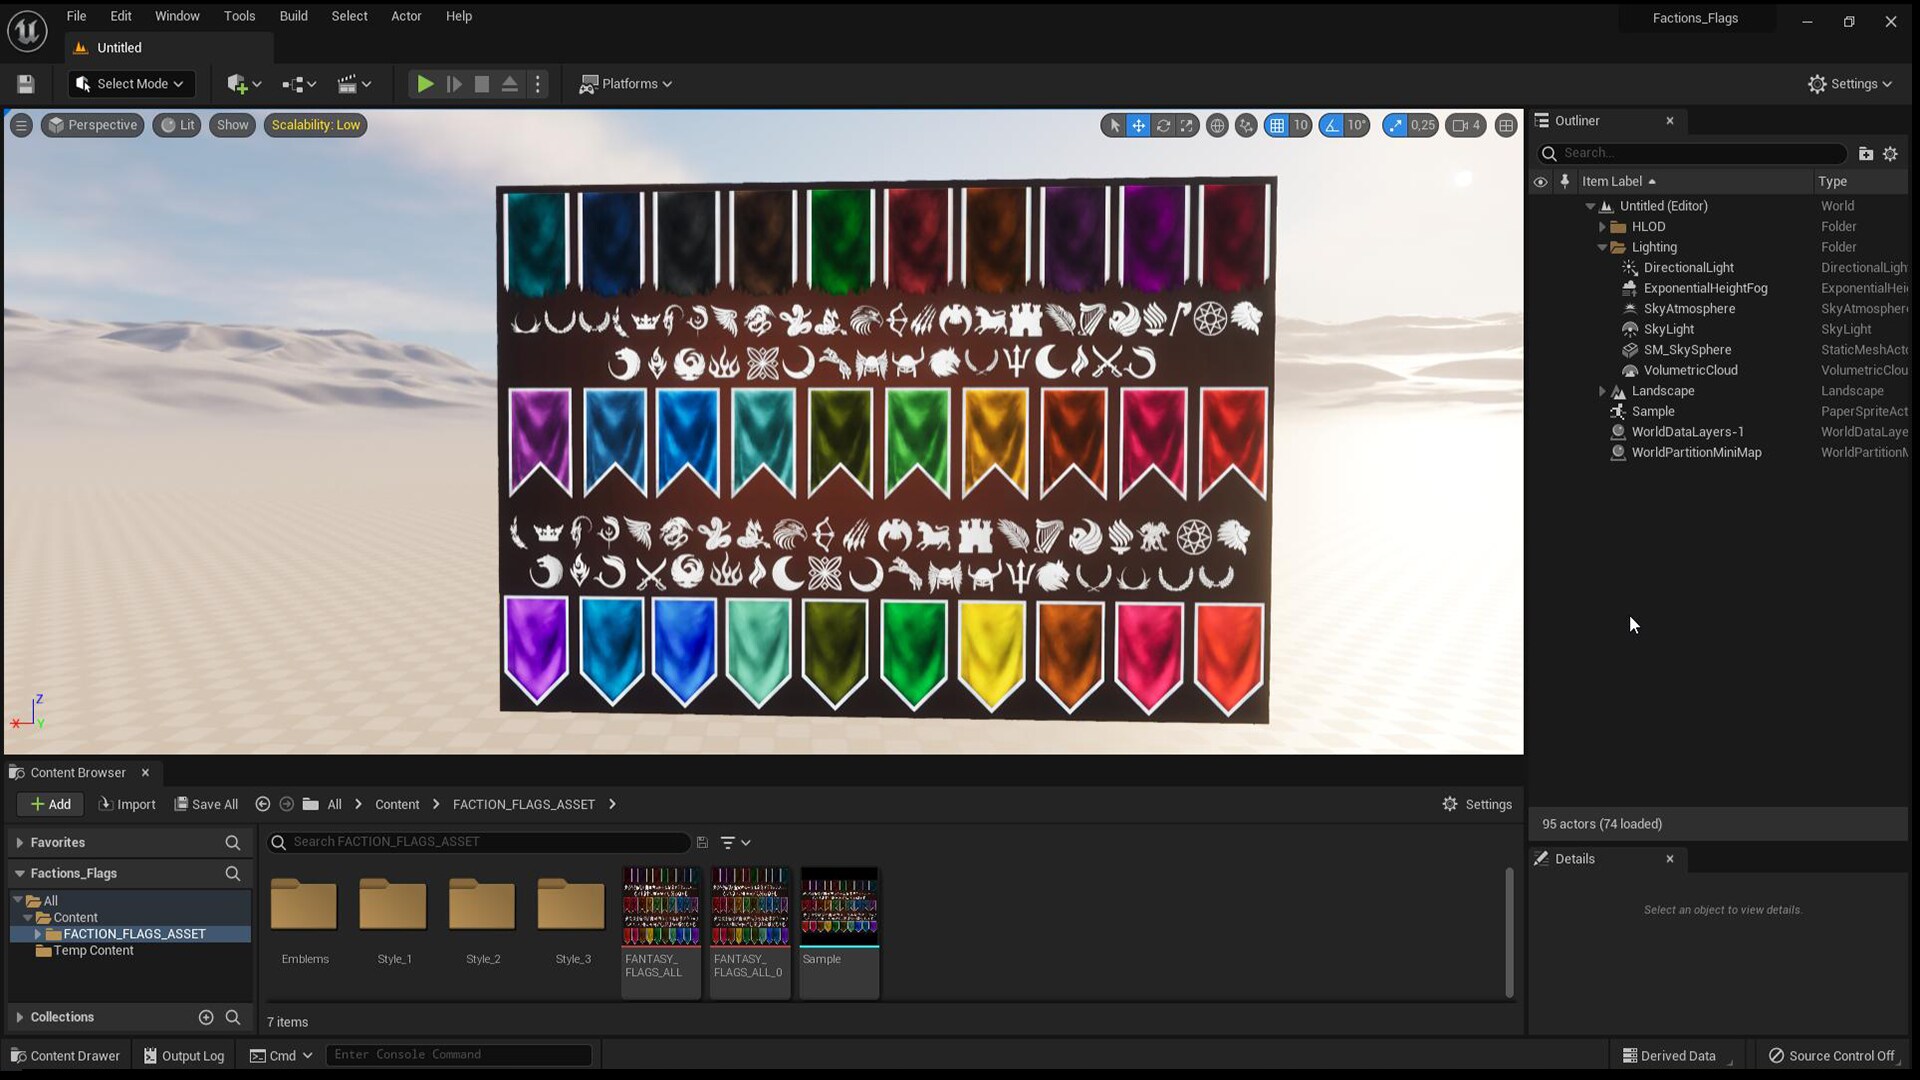Toggle grid snapping in viewport
This screenshot has width=1920, height=1080.
point(1277,125)
